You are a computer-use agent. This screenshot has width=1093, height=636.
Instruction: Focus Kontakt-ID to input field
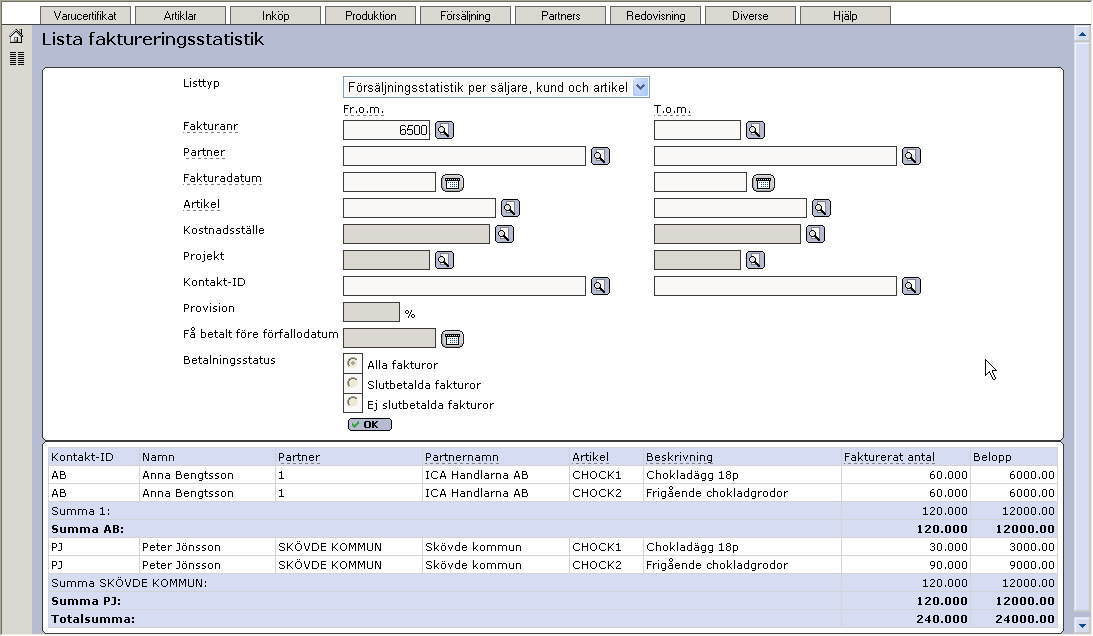click(775, 286)
